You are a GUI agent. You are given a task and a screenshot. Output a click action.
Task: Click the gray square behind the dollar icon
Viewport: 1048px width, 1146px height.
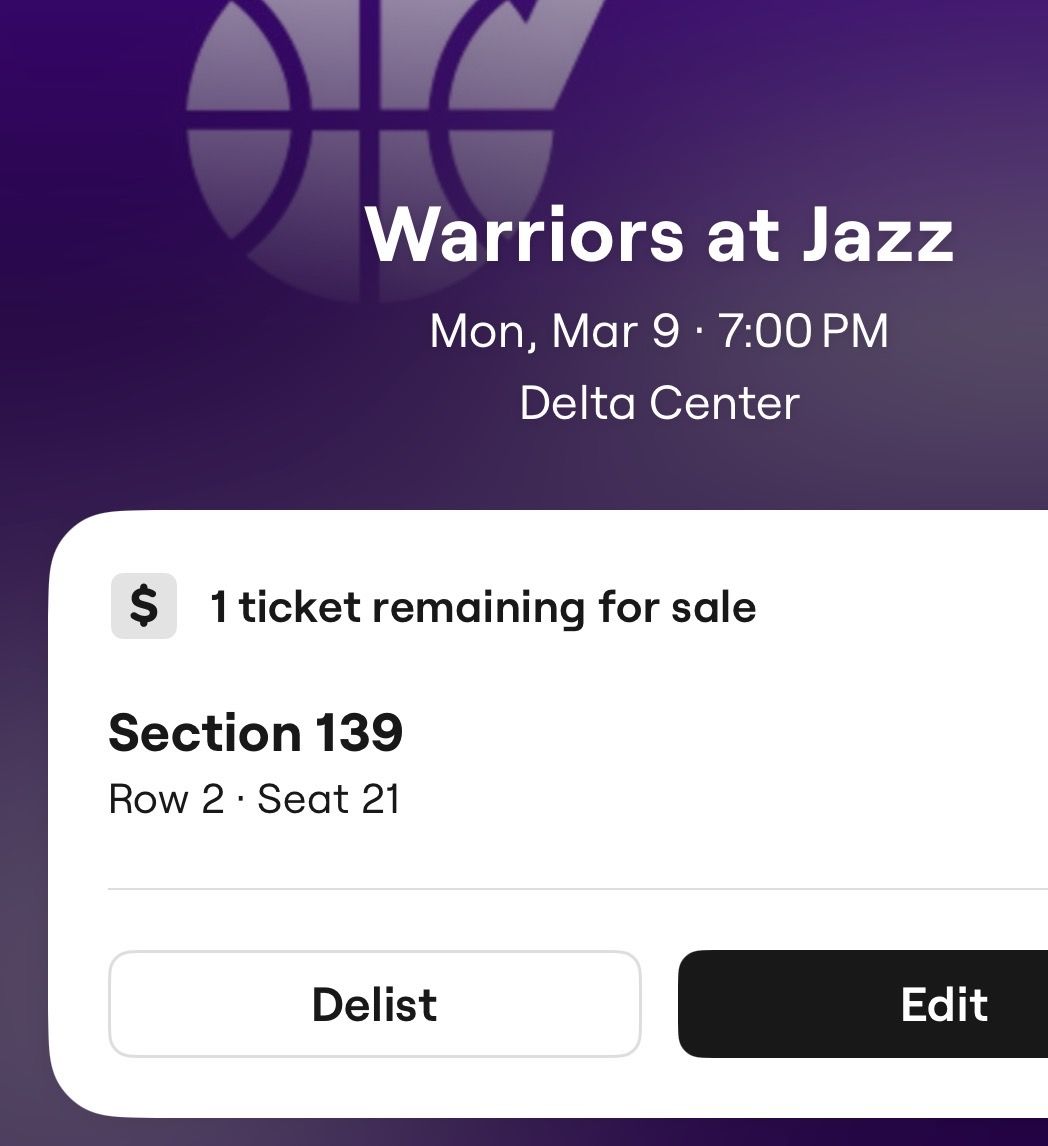pyautogui.click(x=143, y=607)
